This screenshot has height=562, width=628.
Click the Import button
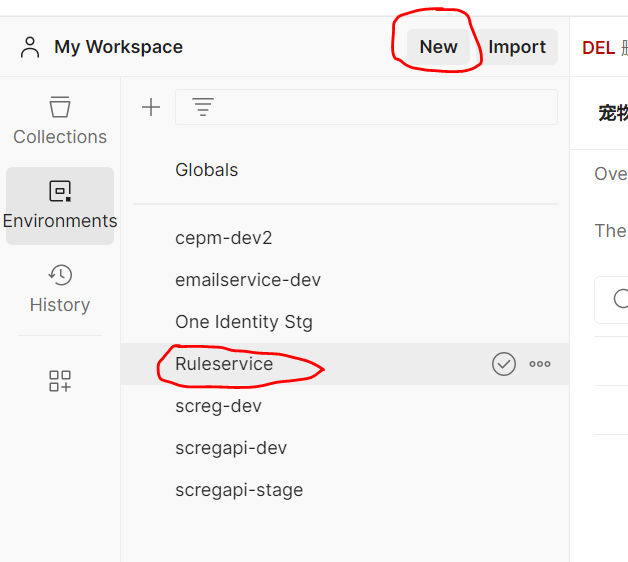517,47
